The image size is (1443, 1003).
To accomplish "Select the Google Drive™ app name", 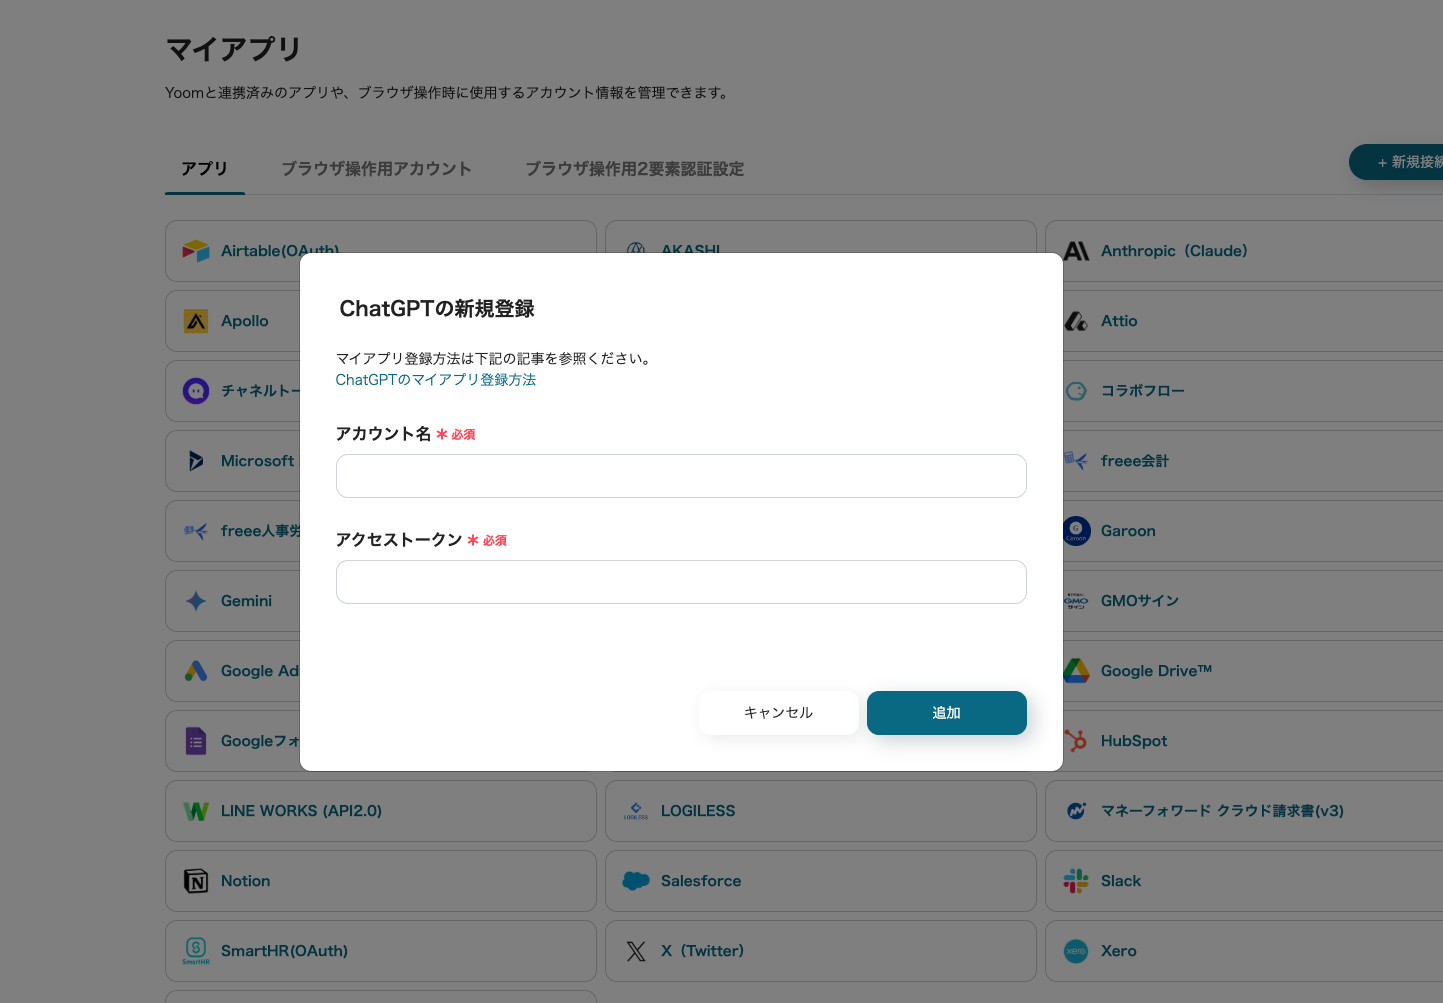I will coord(1156,671).
